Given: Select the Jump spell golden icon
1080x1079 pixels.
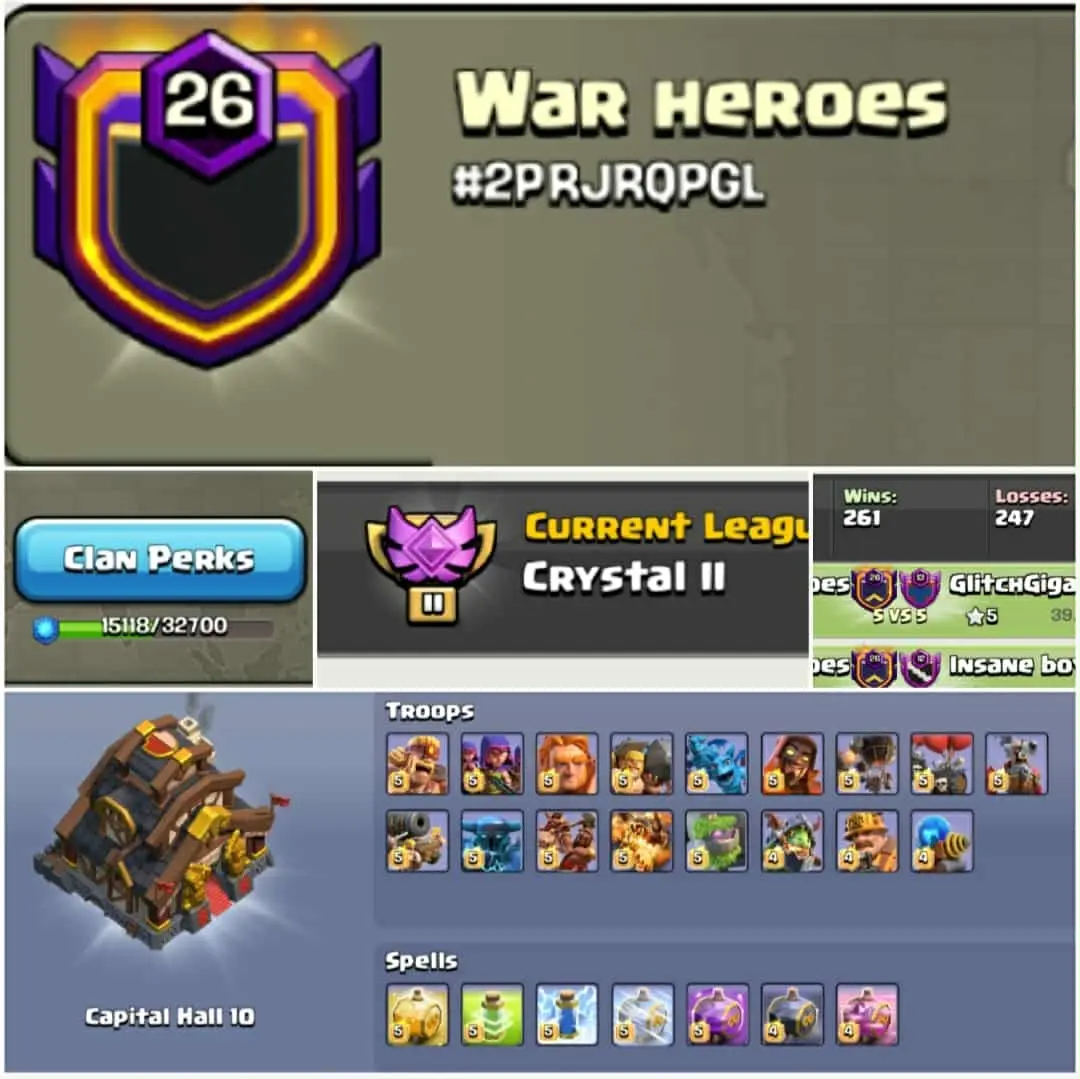Looking at the screenshot, I should (417, 1014).
